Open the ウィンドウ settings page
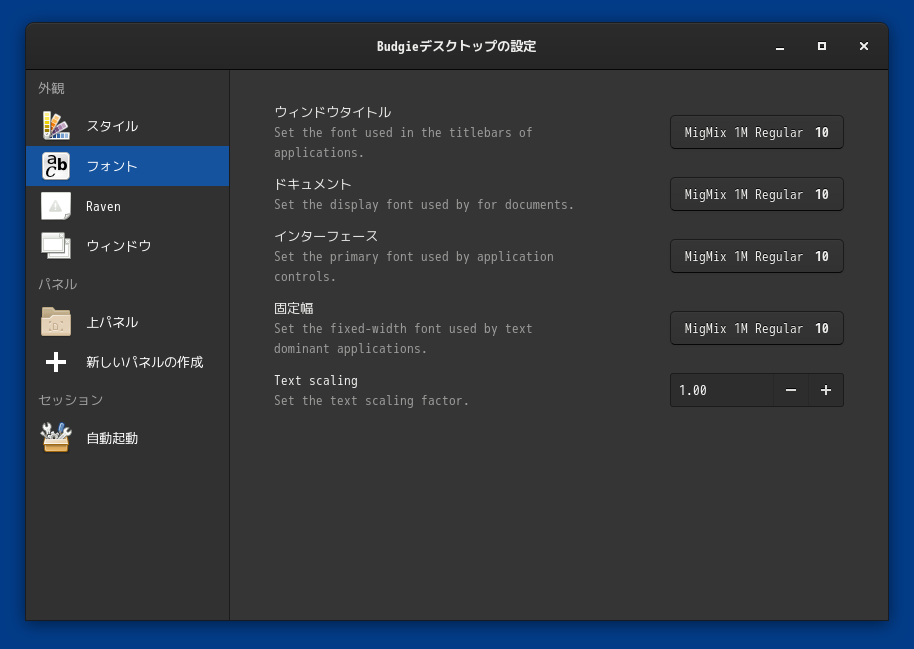 tap(128, 246)
